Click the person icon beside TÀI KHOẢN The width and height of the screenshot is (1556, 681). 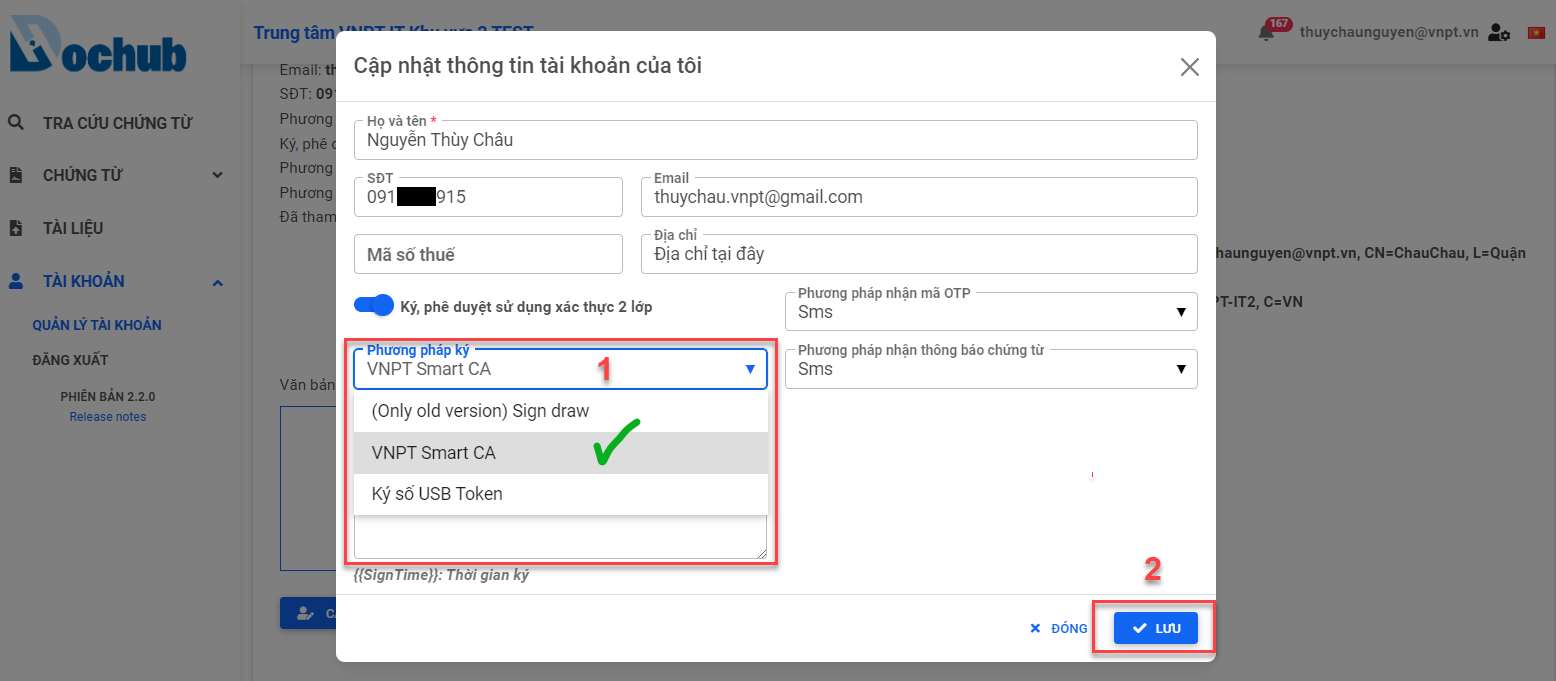pyautogui.click(x=16, y=281)
